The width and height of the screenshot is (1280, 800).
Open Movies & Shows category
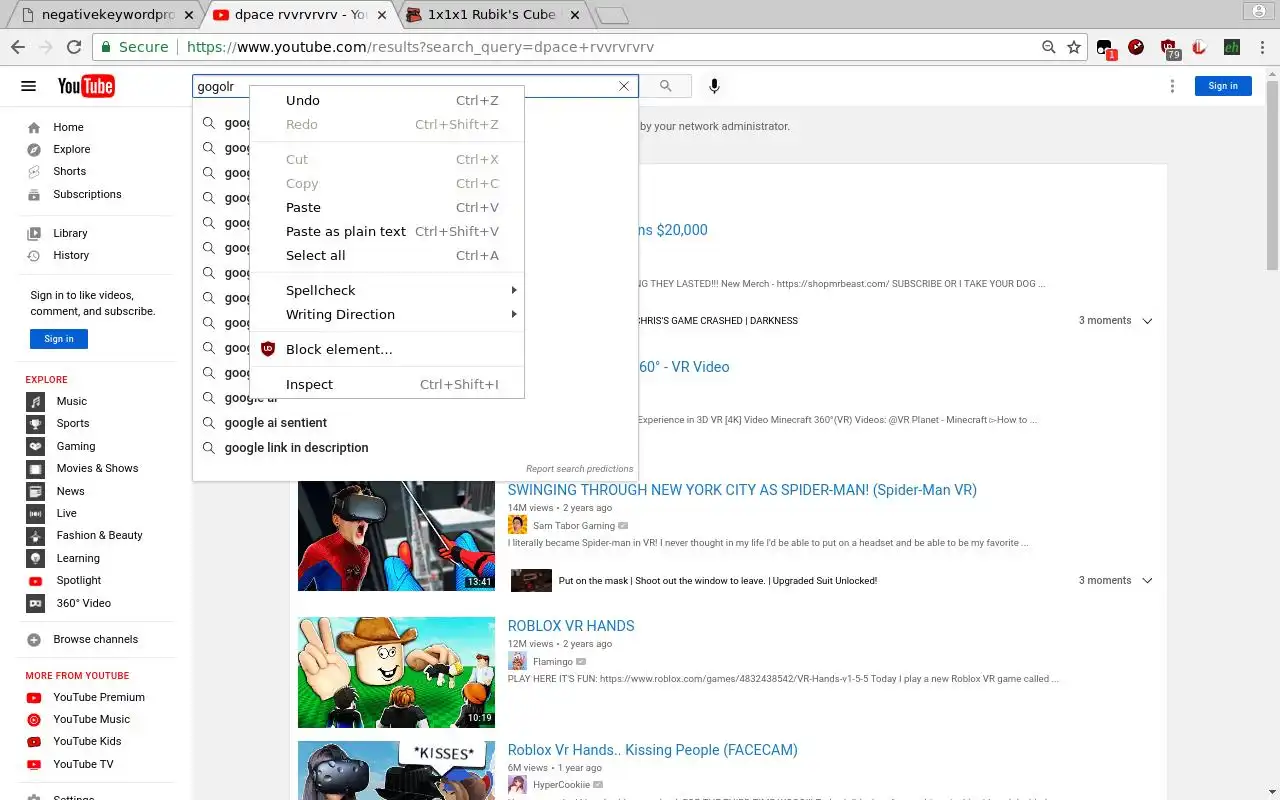pos(98,468)
